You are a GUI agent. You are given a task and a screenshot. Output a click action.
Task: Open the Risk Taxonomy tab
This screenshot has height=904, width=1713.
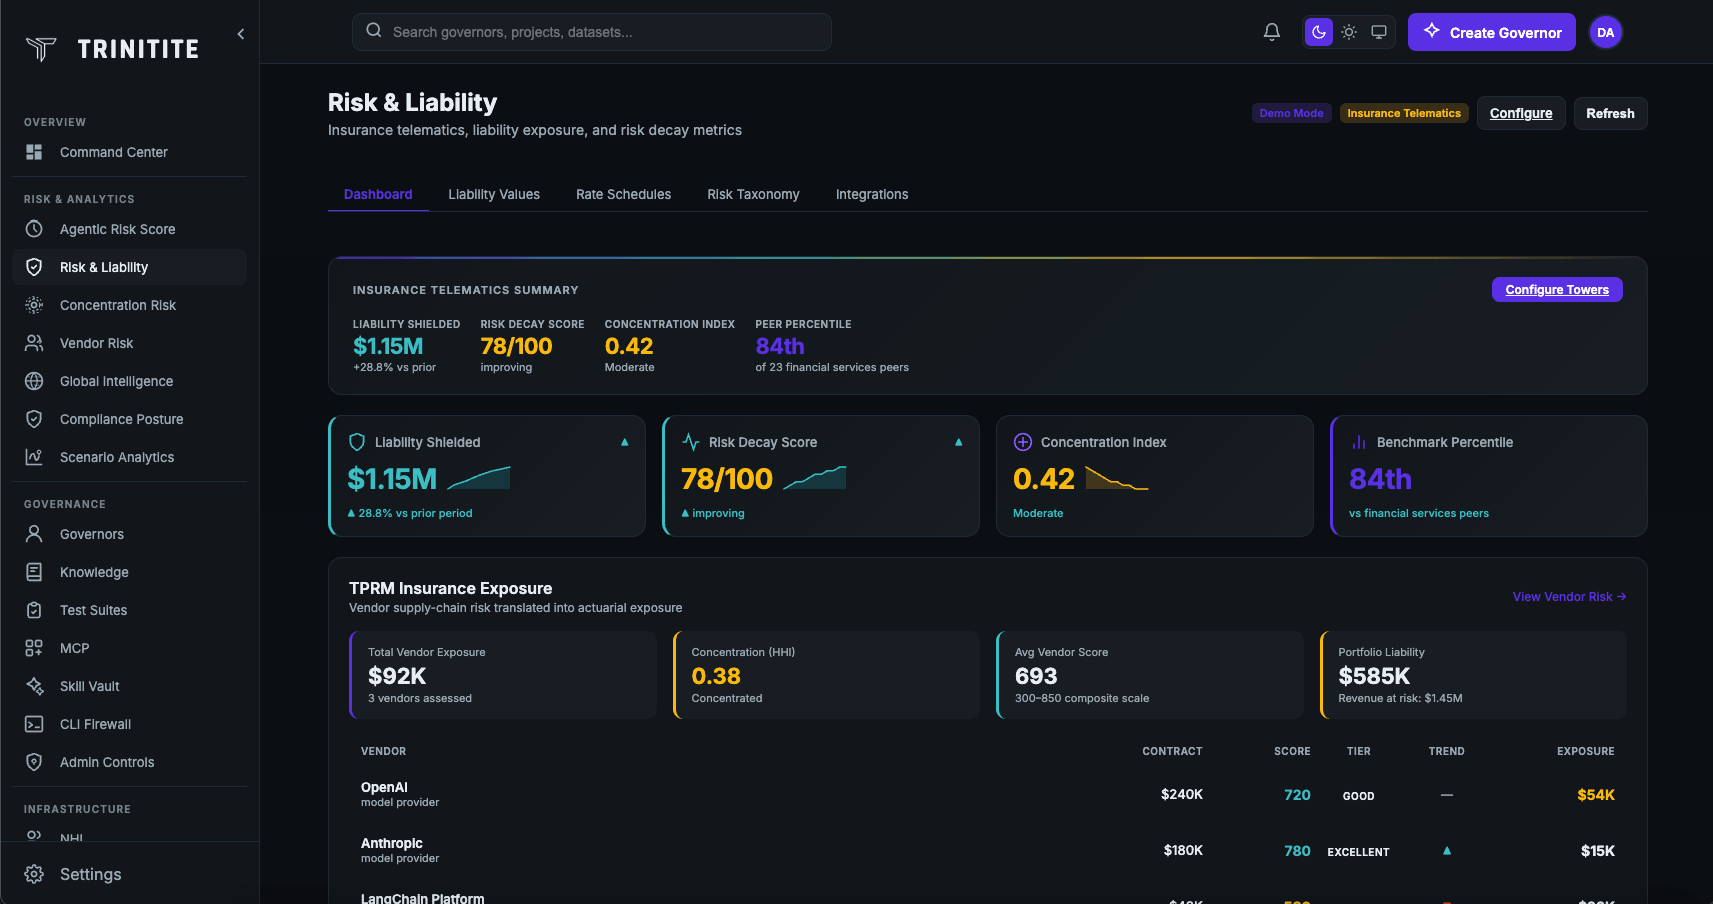[753, 194]
